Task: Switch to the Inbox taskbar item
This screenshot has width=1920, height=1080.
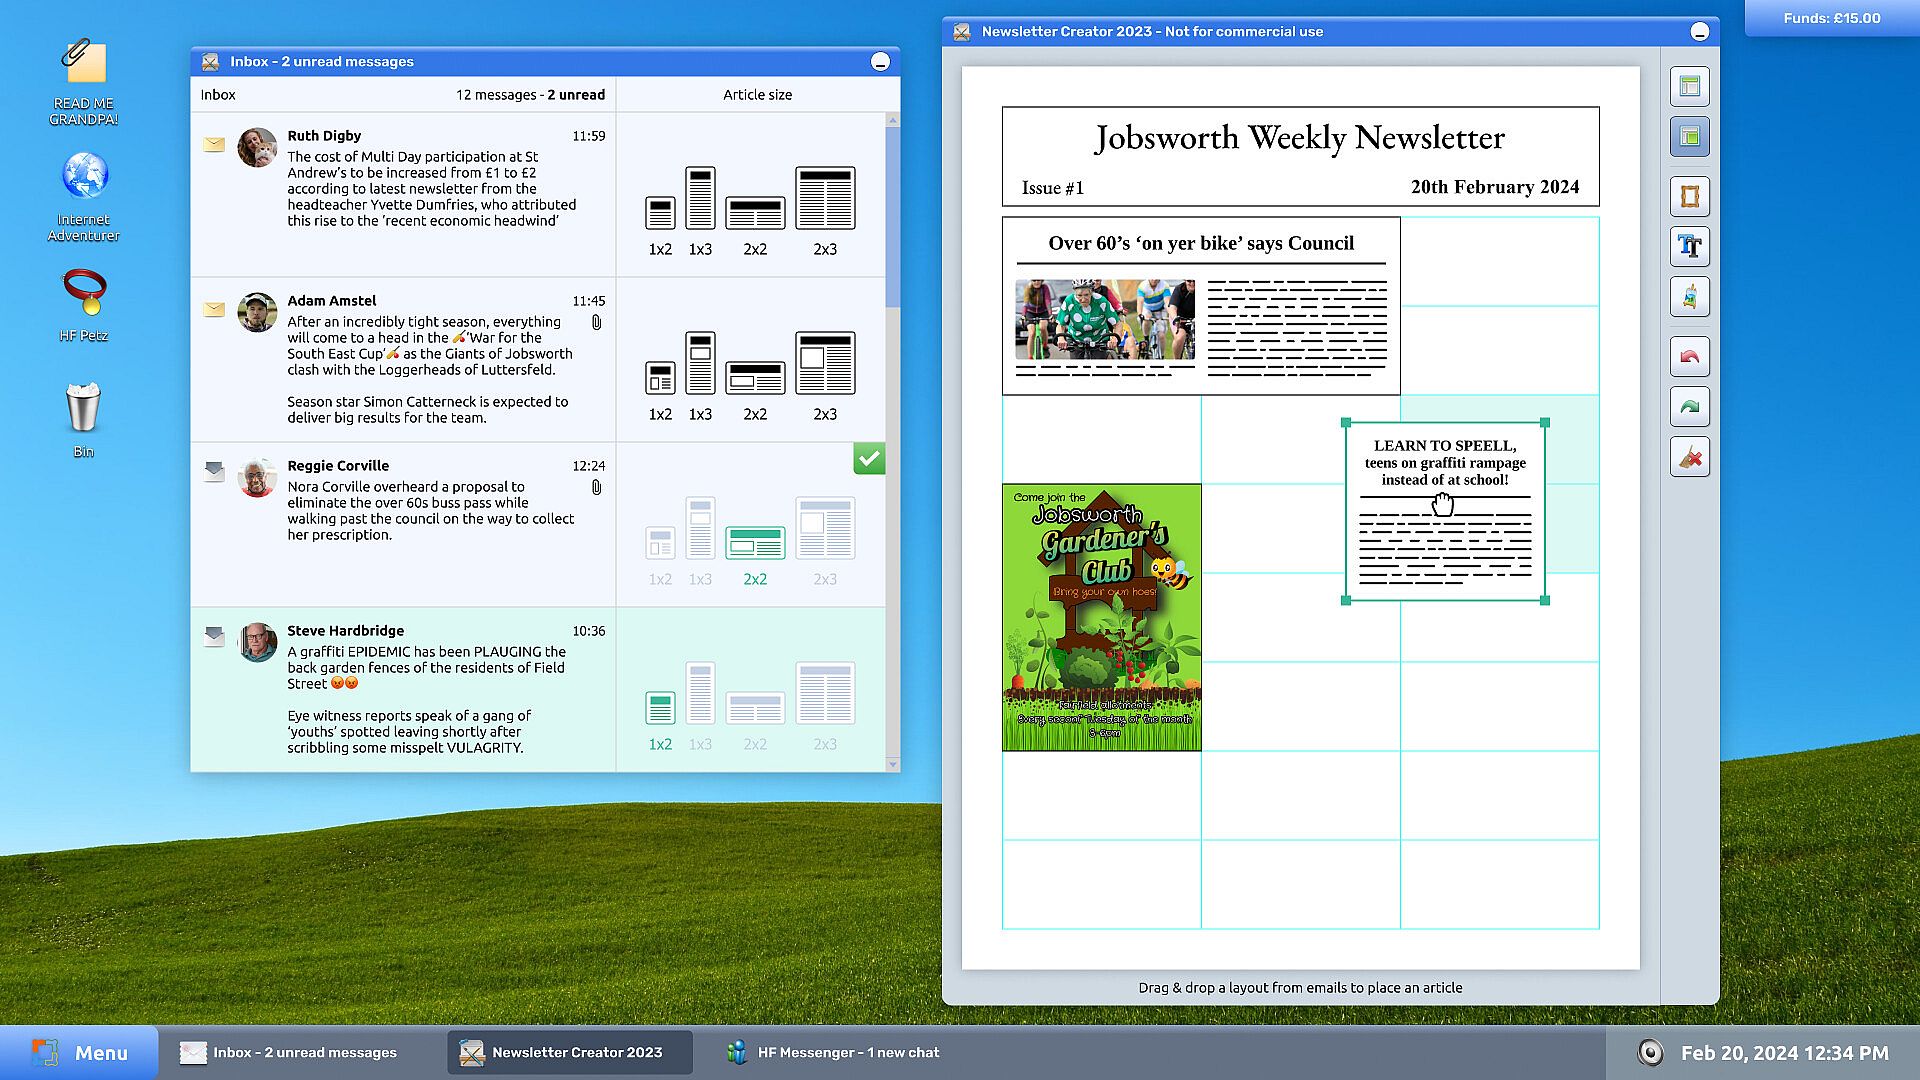Action: coord(290,1052)
